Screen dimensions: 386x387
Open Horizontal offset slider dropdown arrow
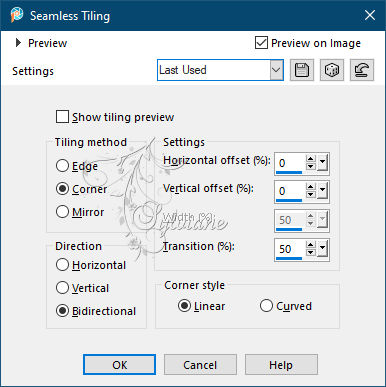pyautogui.click(x=322, y=163)
